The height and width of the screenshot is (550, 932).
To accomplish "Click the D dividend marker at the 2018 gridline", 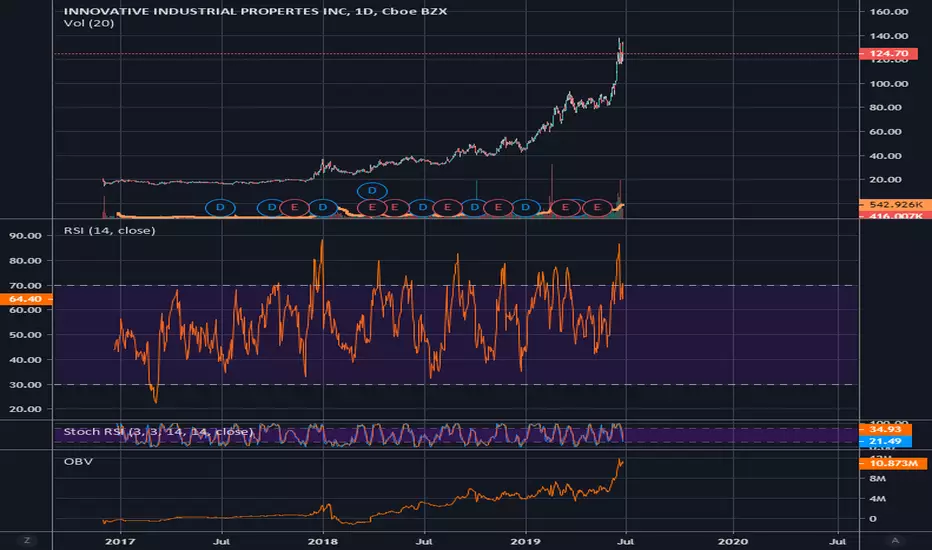I will click(323, 208).
